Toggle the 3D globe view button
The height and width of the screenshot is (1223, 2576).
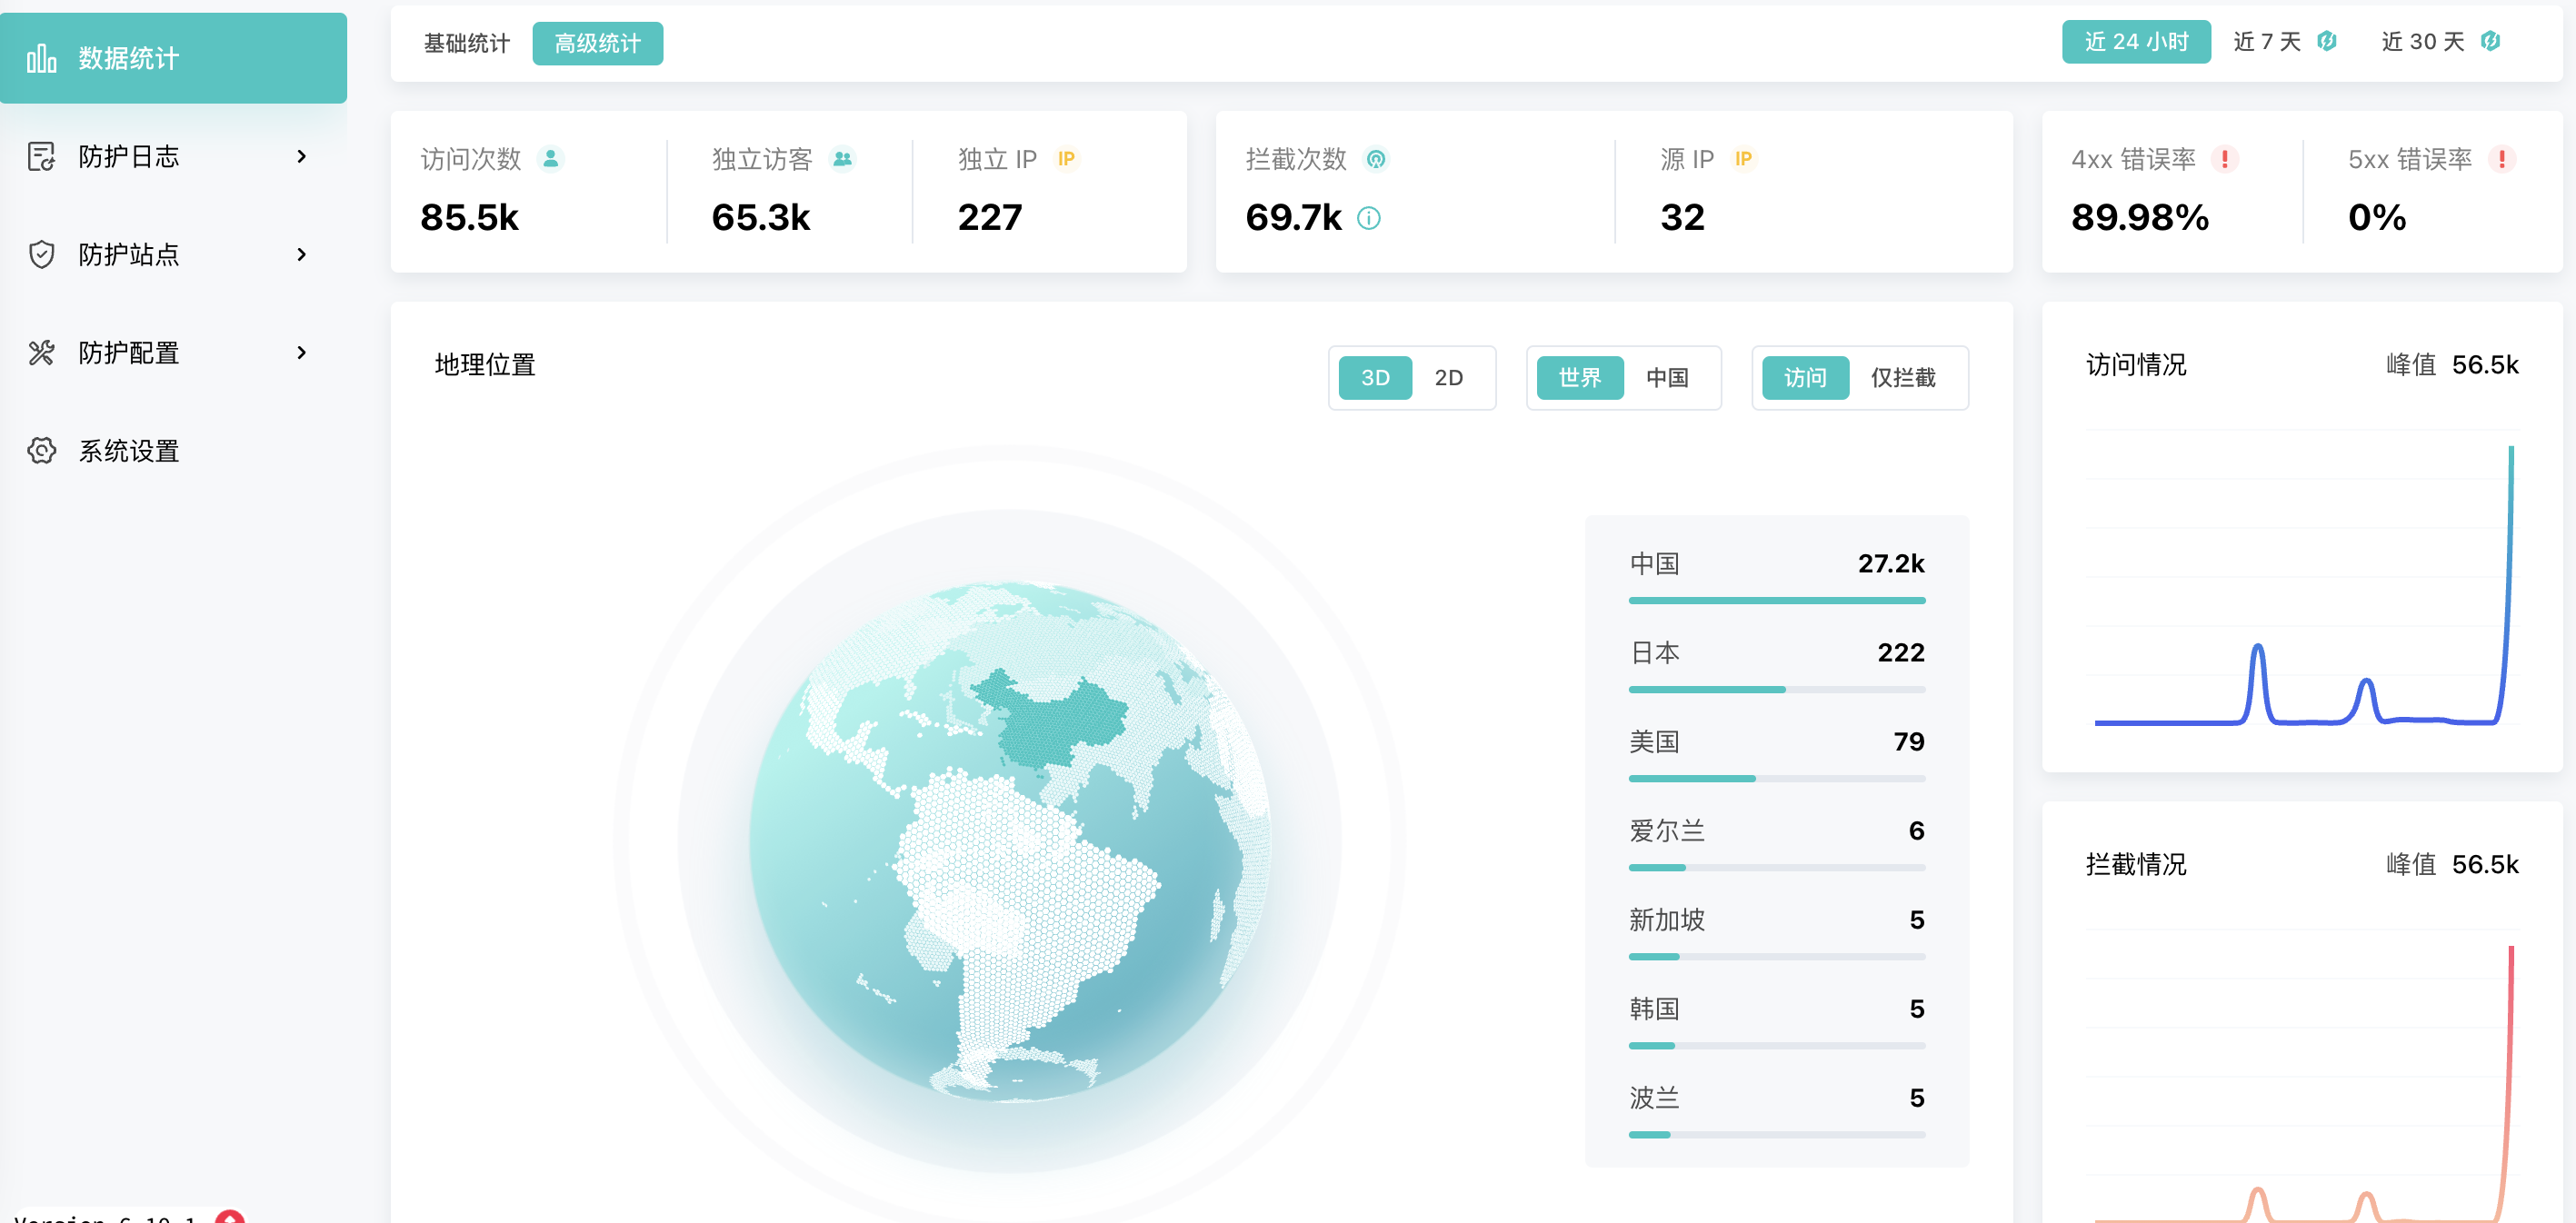pos(1377,376)
